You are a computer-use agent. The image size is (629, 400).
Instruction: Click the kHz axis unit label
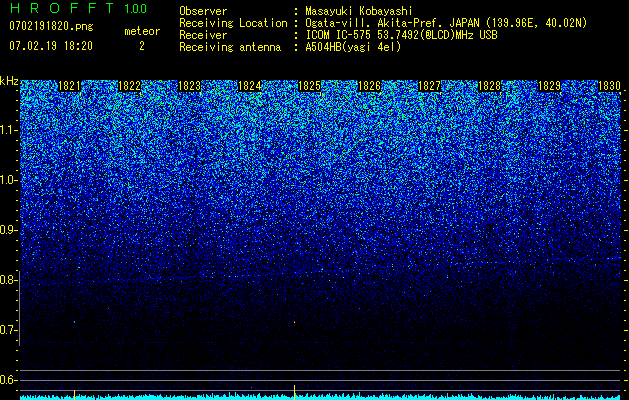9,81
